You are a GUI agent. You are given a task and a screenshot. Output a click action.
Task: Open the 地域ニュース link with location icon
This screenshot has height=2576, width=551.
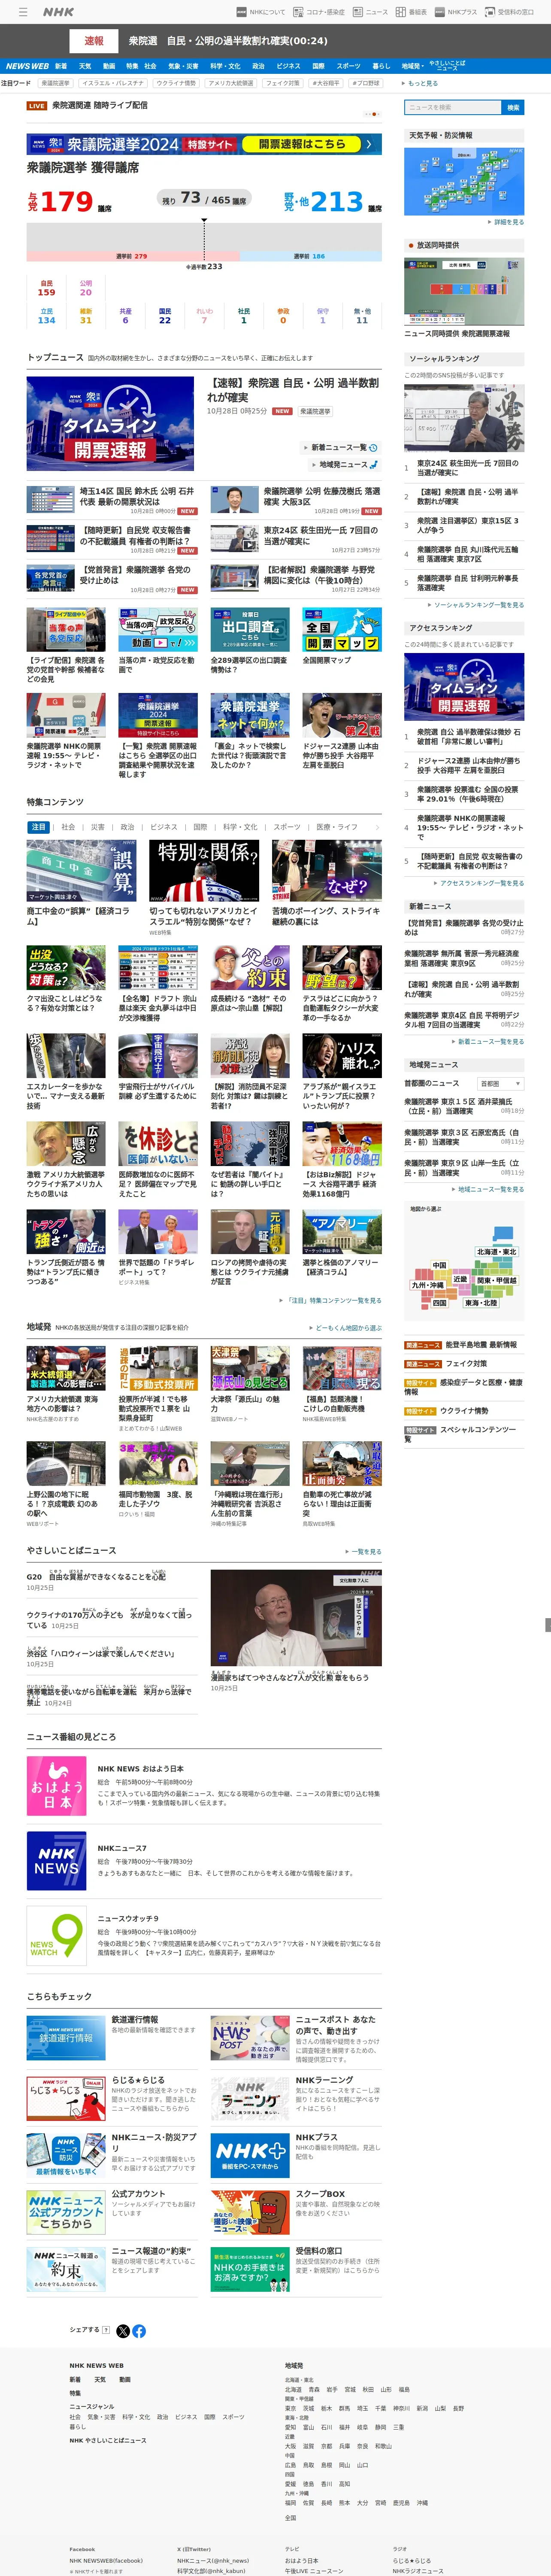(x=346, y=464)
